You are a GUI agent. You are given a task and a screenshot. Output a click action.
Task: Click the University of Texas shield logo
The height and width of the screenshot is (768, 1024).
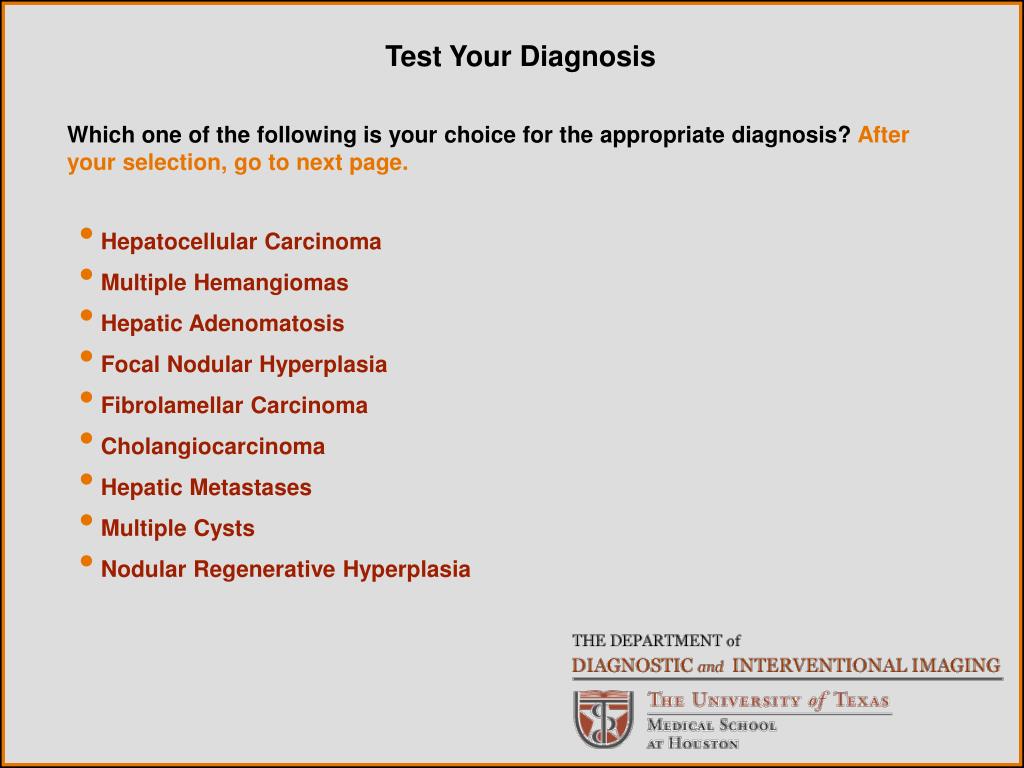click(603, 719)
